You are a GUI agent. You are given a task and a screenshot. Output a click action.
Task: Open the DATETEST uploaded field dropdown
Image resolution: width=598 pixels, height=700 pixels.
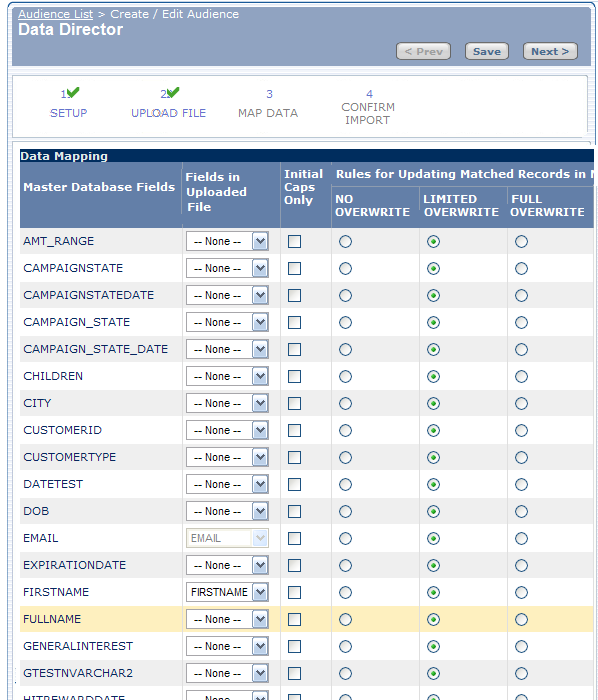[227, 484]
